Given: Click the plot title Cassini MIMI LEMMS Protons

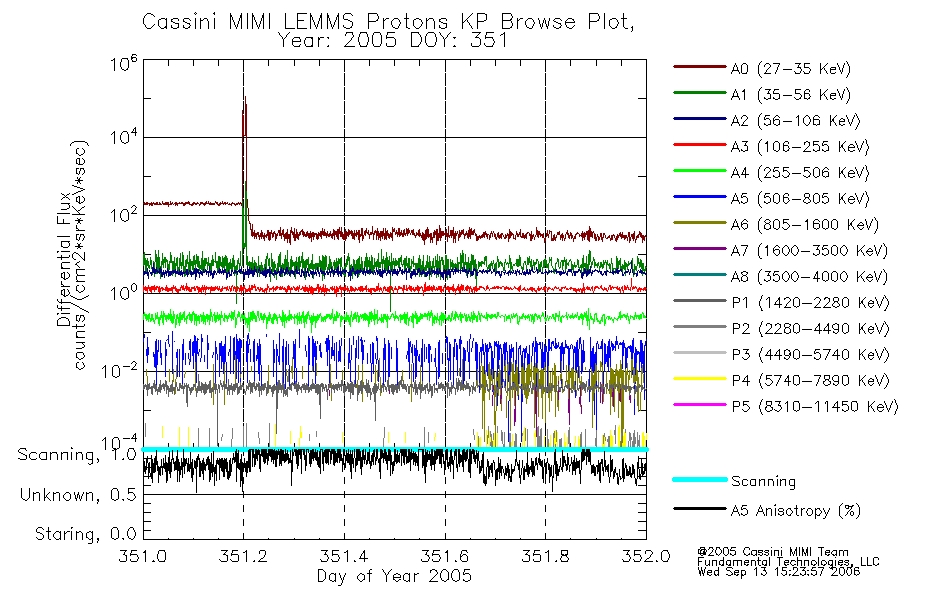Looking at the screenshot, I should (388, 22).
